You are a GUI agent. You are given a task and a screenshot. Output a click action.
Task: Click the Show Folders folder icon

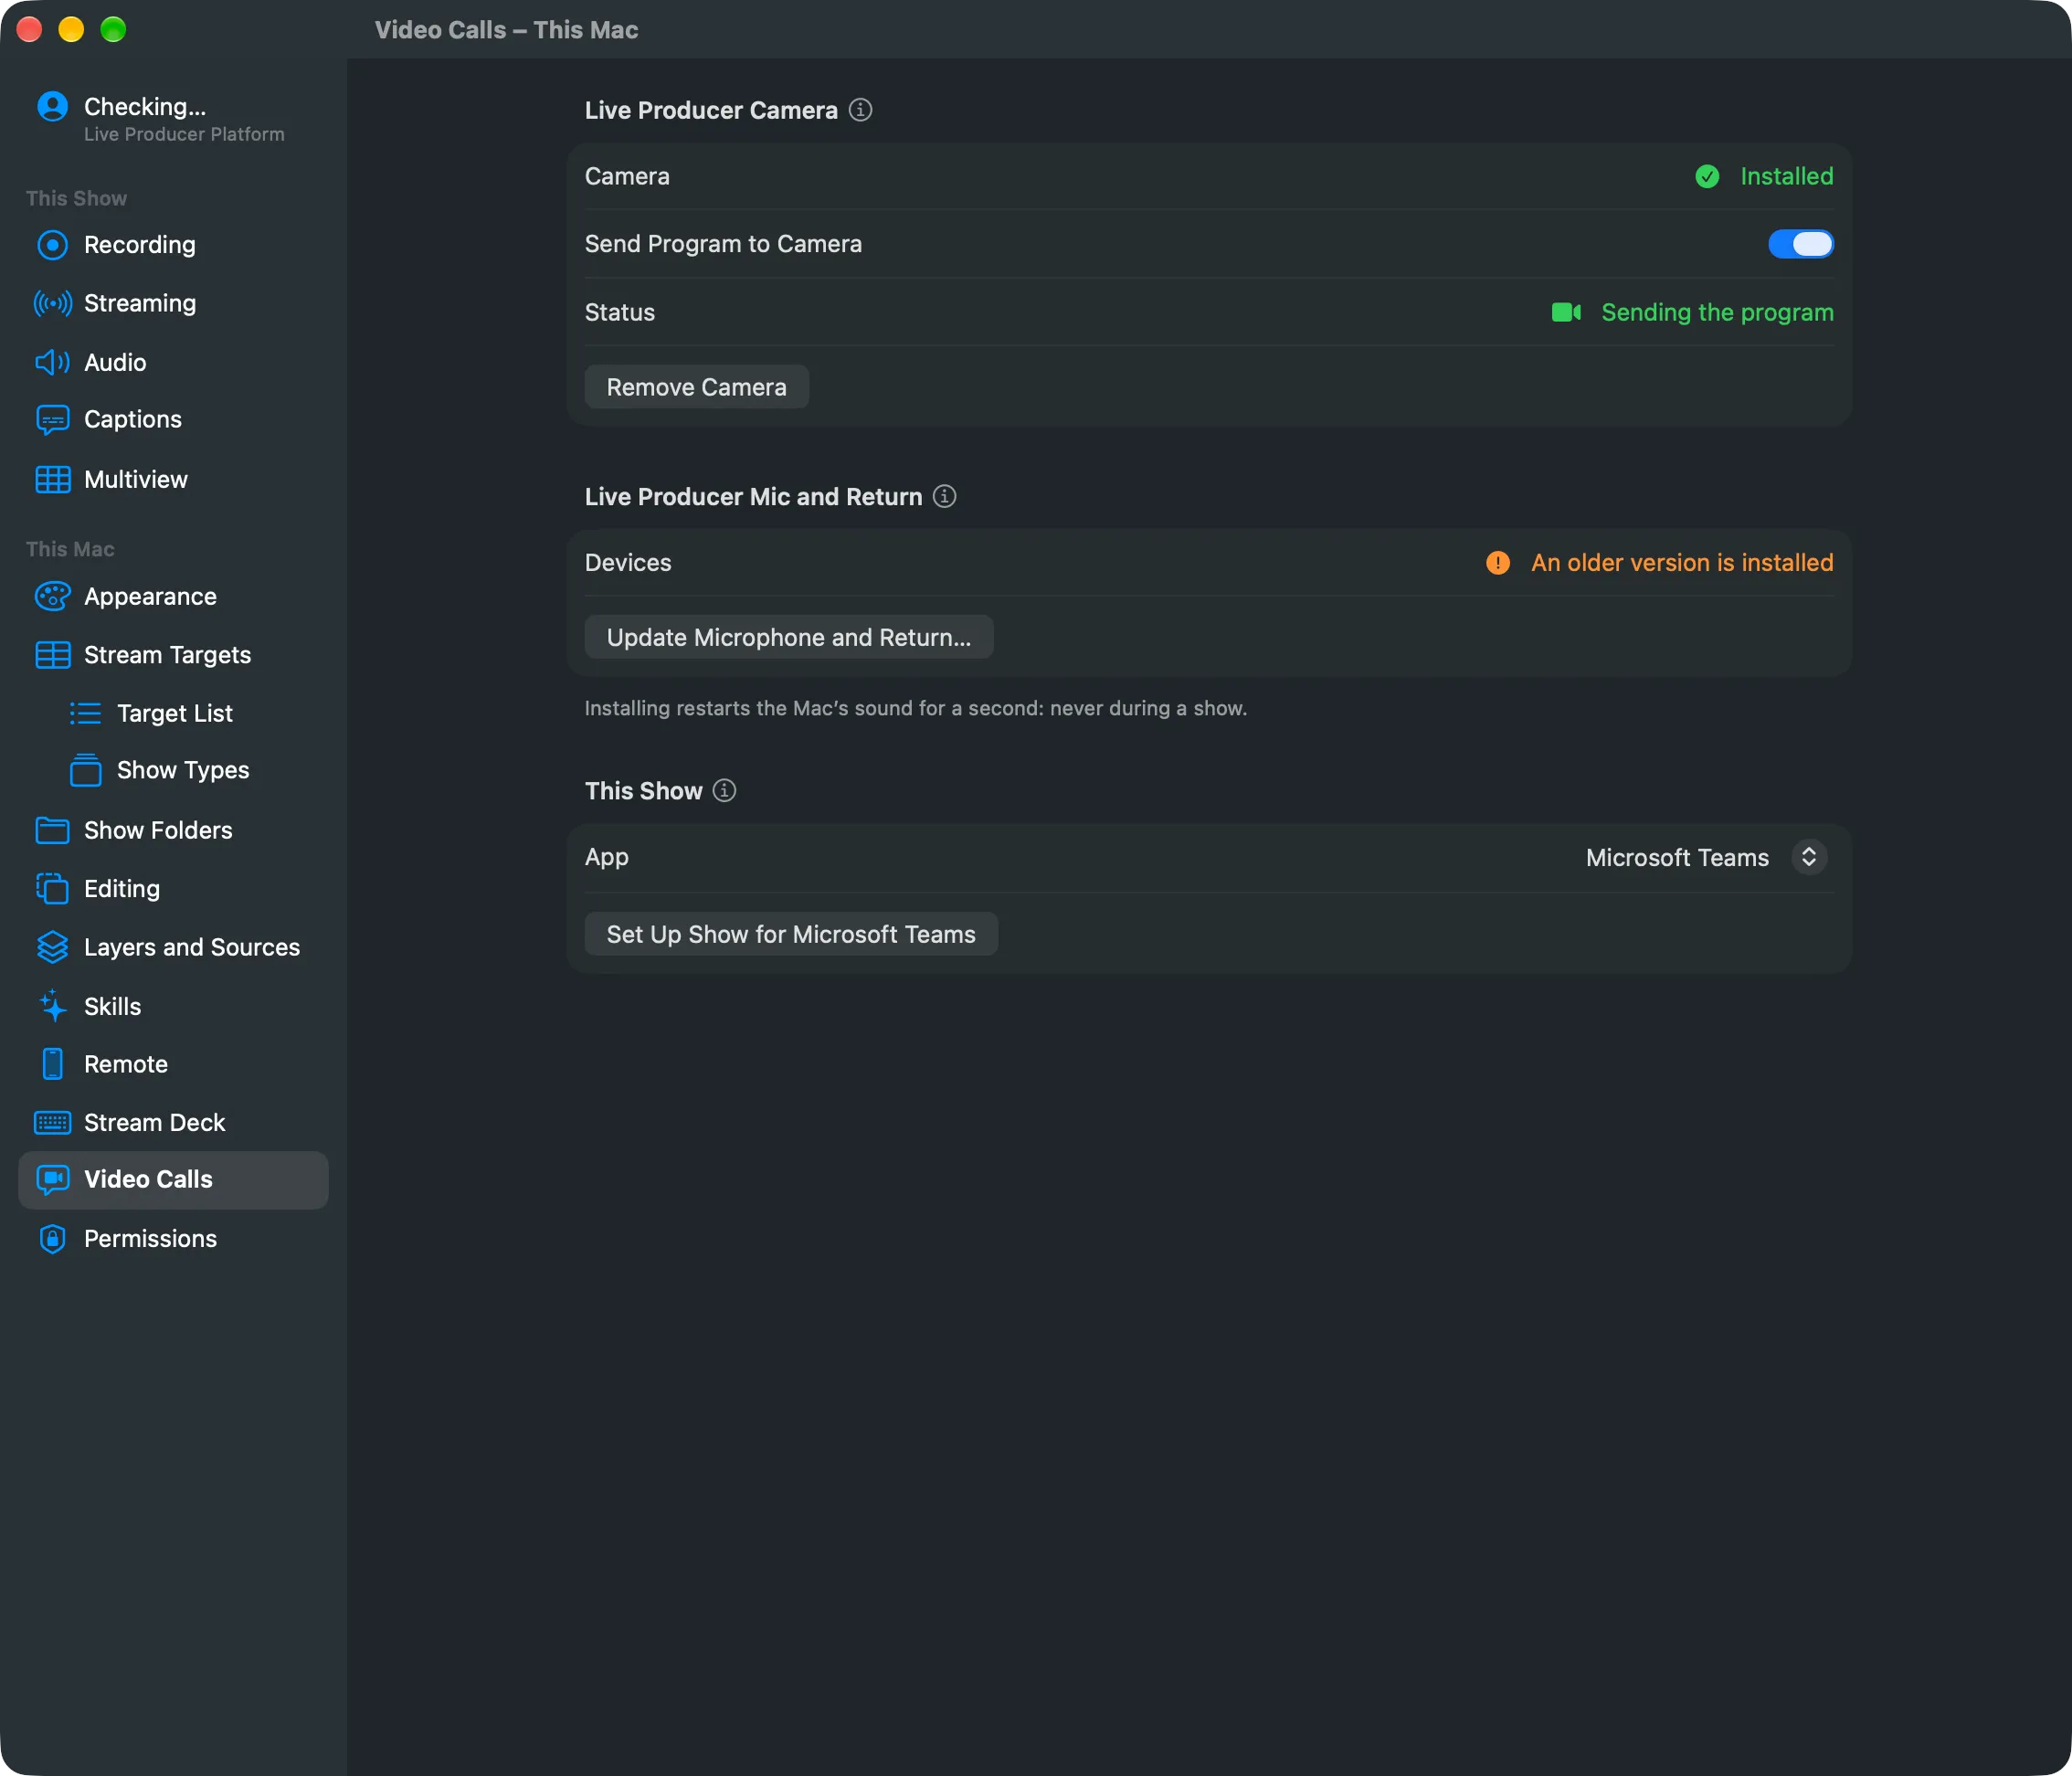click(52, 830)
